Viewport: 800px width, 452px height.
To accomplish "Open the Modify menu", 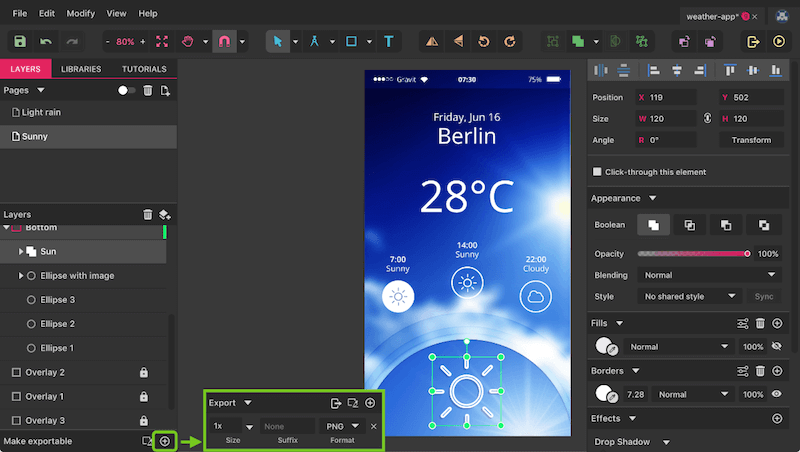I will click(81, 14).
